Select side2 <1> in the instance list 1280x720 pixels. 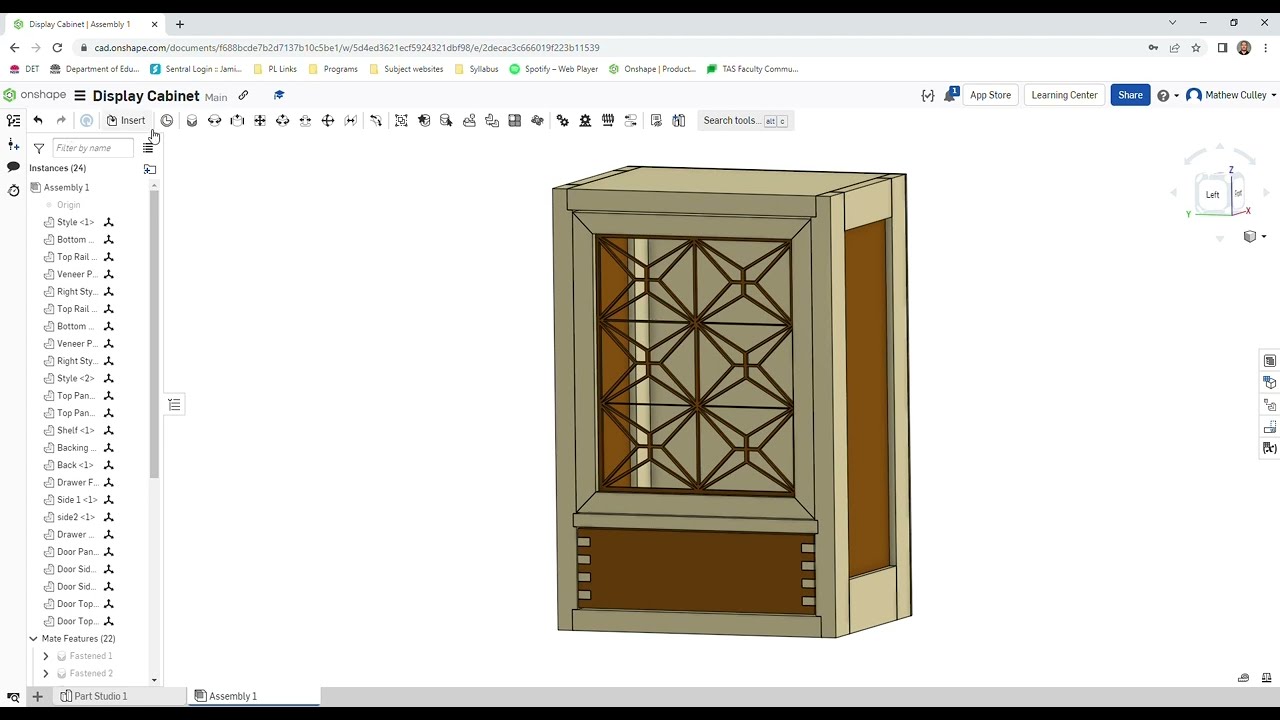[76, 517]
